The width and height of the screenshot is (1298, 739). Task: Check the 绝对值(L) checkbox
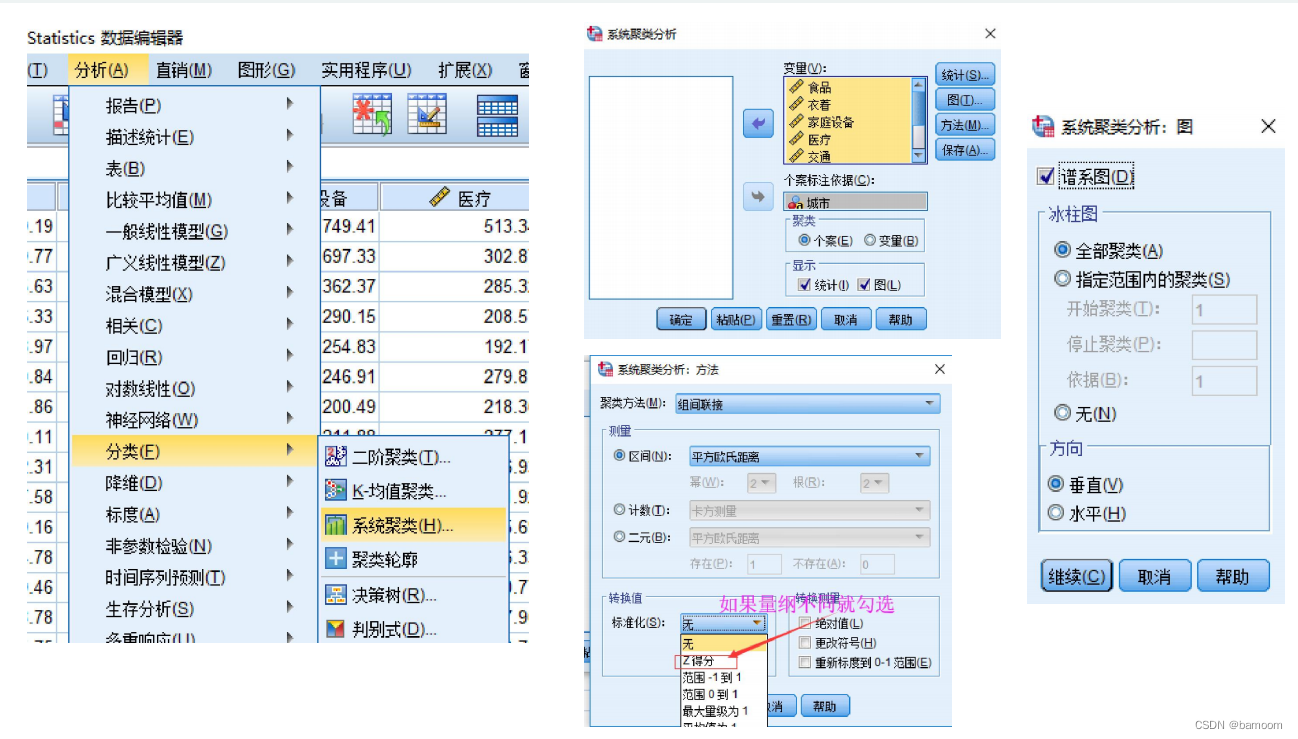click(x=805, y=624)
